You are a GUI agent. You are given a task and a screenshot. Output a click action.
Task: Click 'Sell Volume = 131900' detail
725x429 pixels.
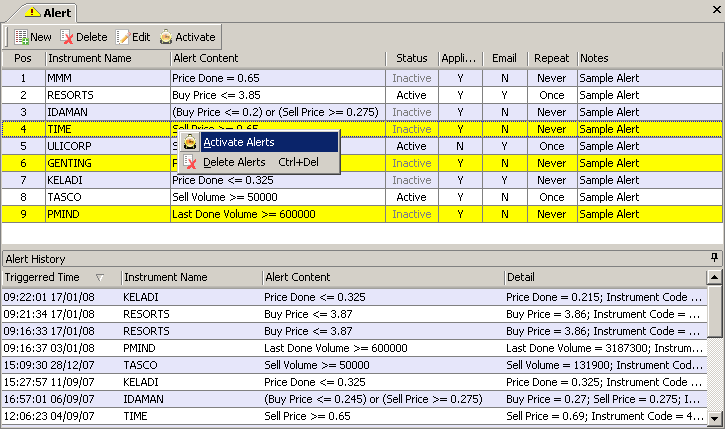558,365
